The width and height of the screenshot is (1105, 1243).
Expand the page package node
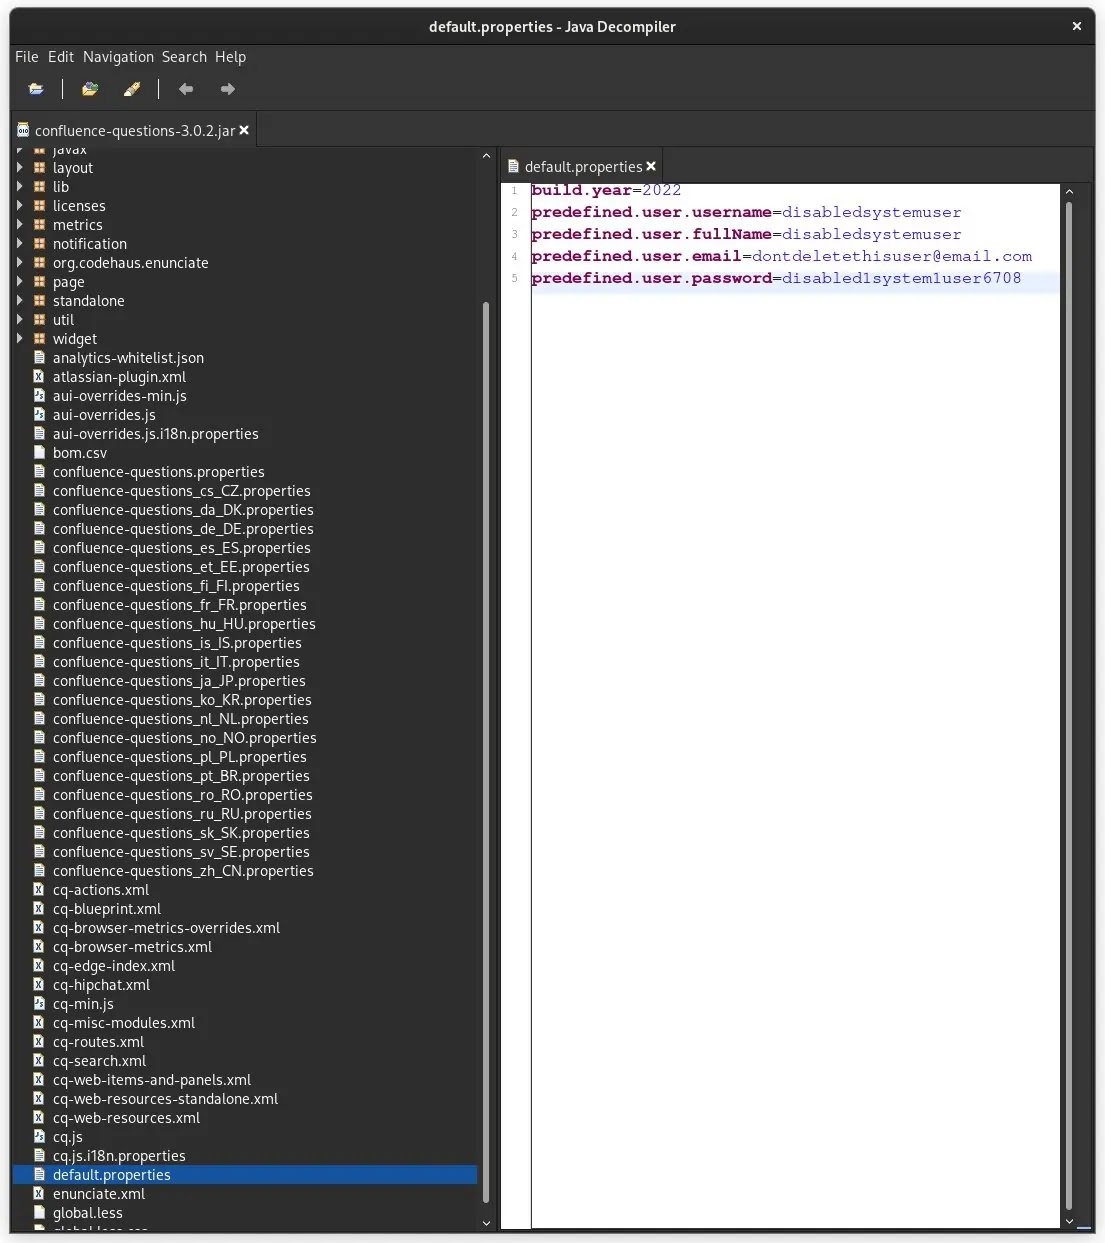click(x=20, y=282)
